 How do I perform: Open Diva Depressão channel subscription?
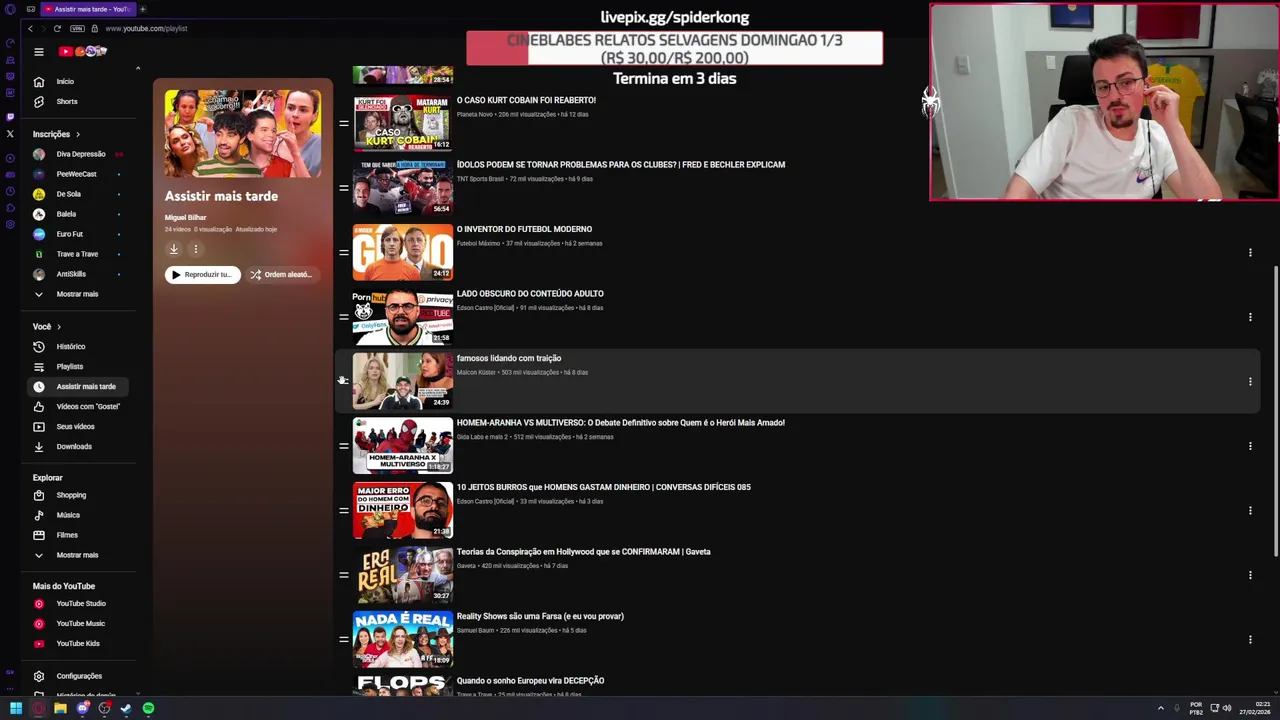click(x=80, y=154)
